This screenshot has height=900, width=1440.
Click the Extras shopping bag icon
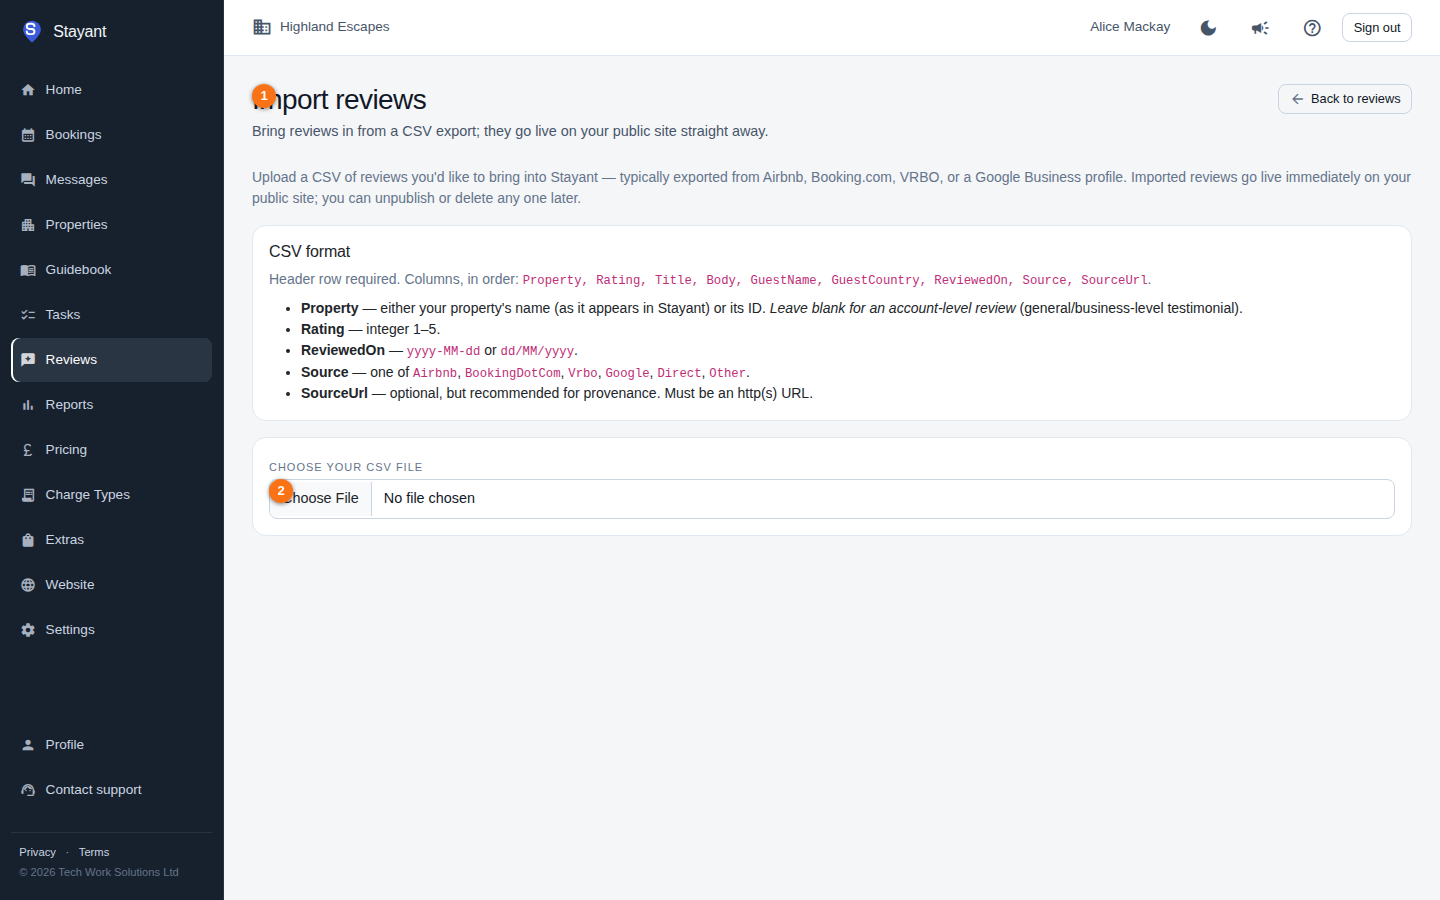click(28, 540)
